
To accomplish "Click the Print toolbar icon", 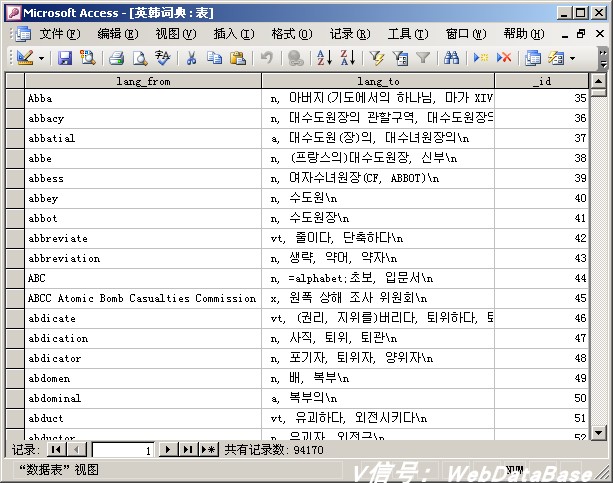I will click(116, 58).
